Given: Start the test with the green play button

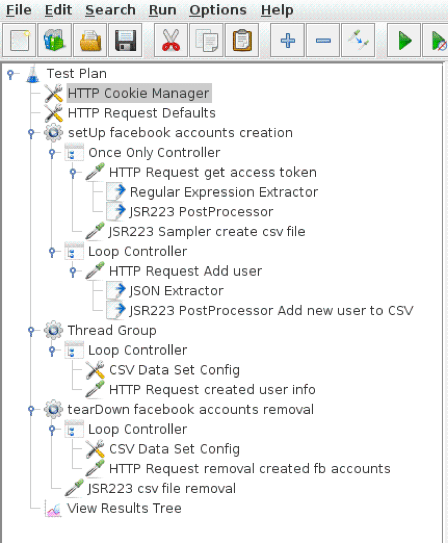Looking at the screenshot, I should (x=404, y=41).
